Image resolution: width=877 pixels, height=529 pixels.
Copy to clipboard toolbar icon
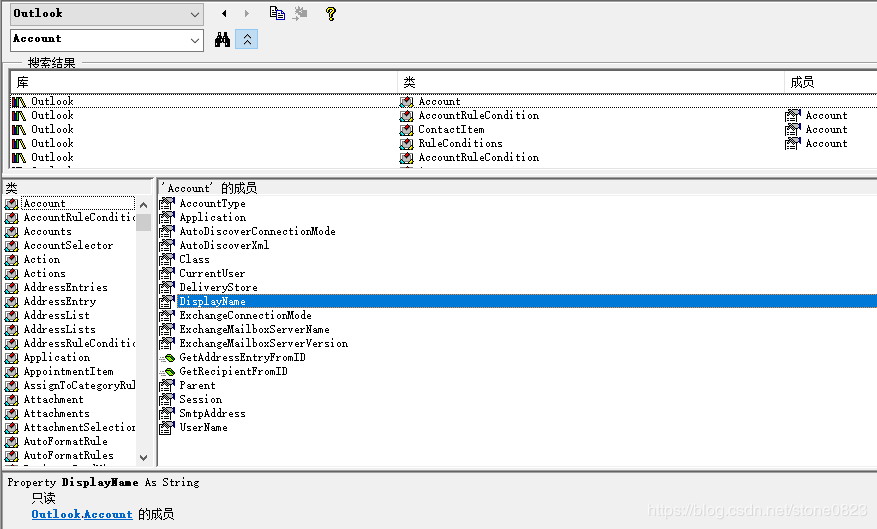point(277,13)
